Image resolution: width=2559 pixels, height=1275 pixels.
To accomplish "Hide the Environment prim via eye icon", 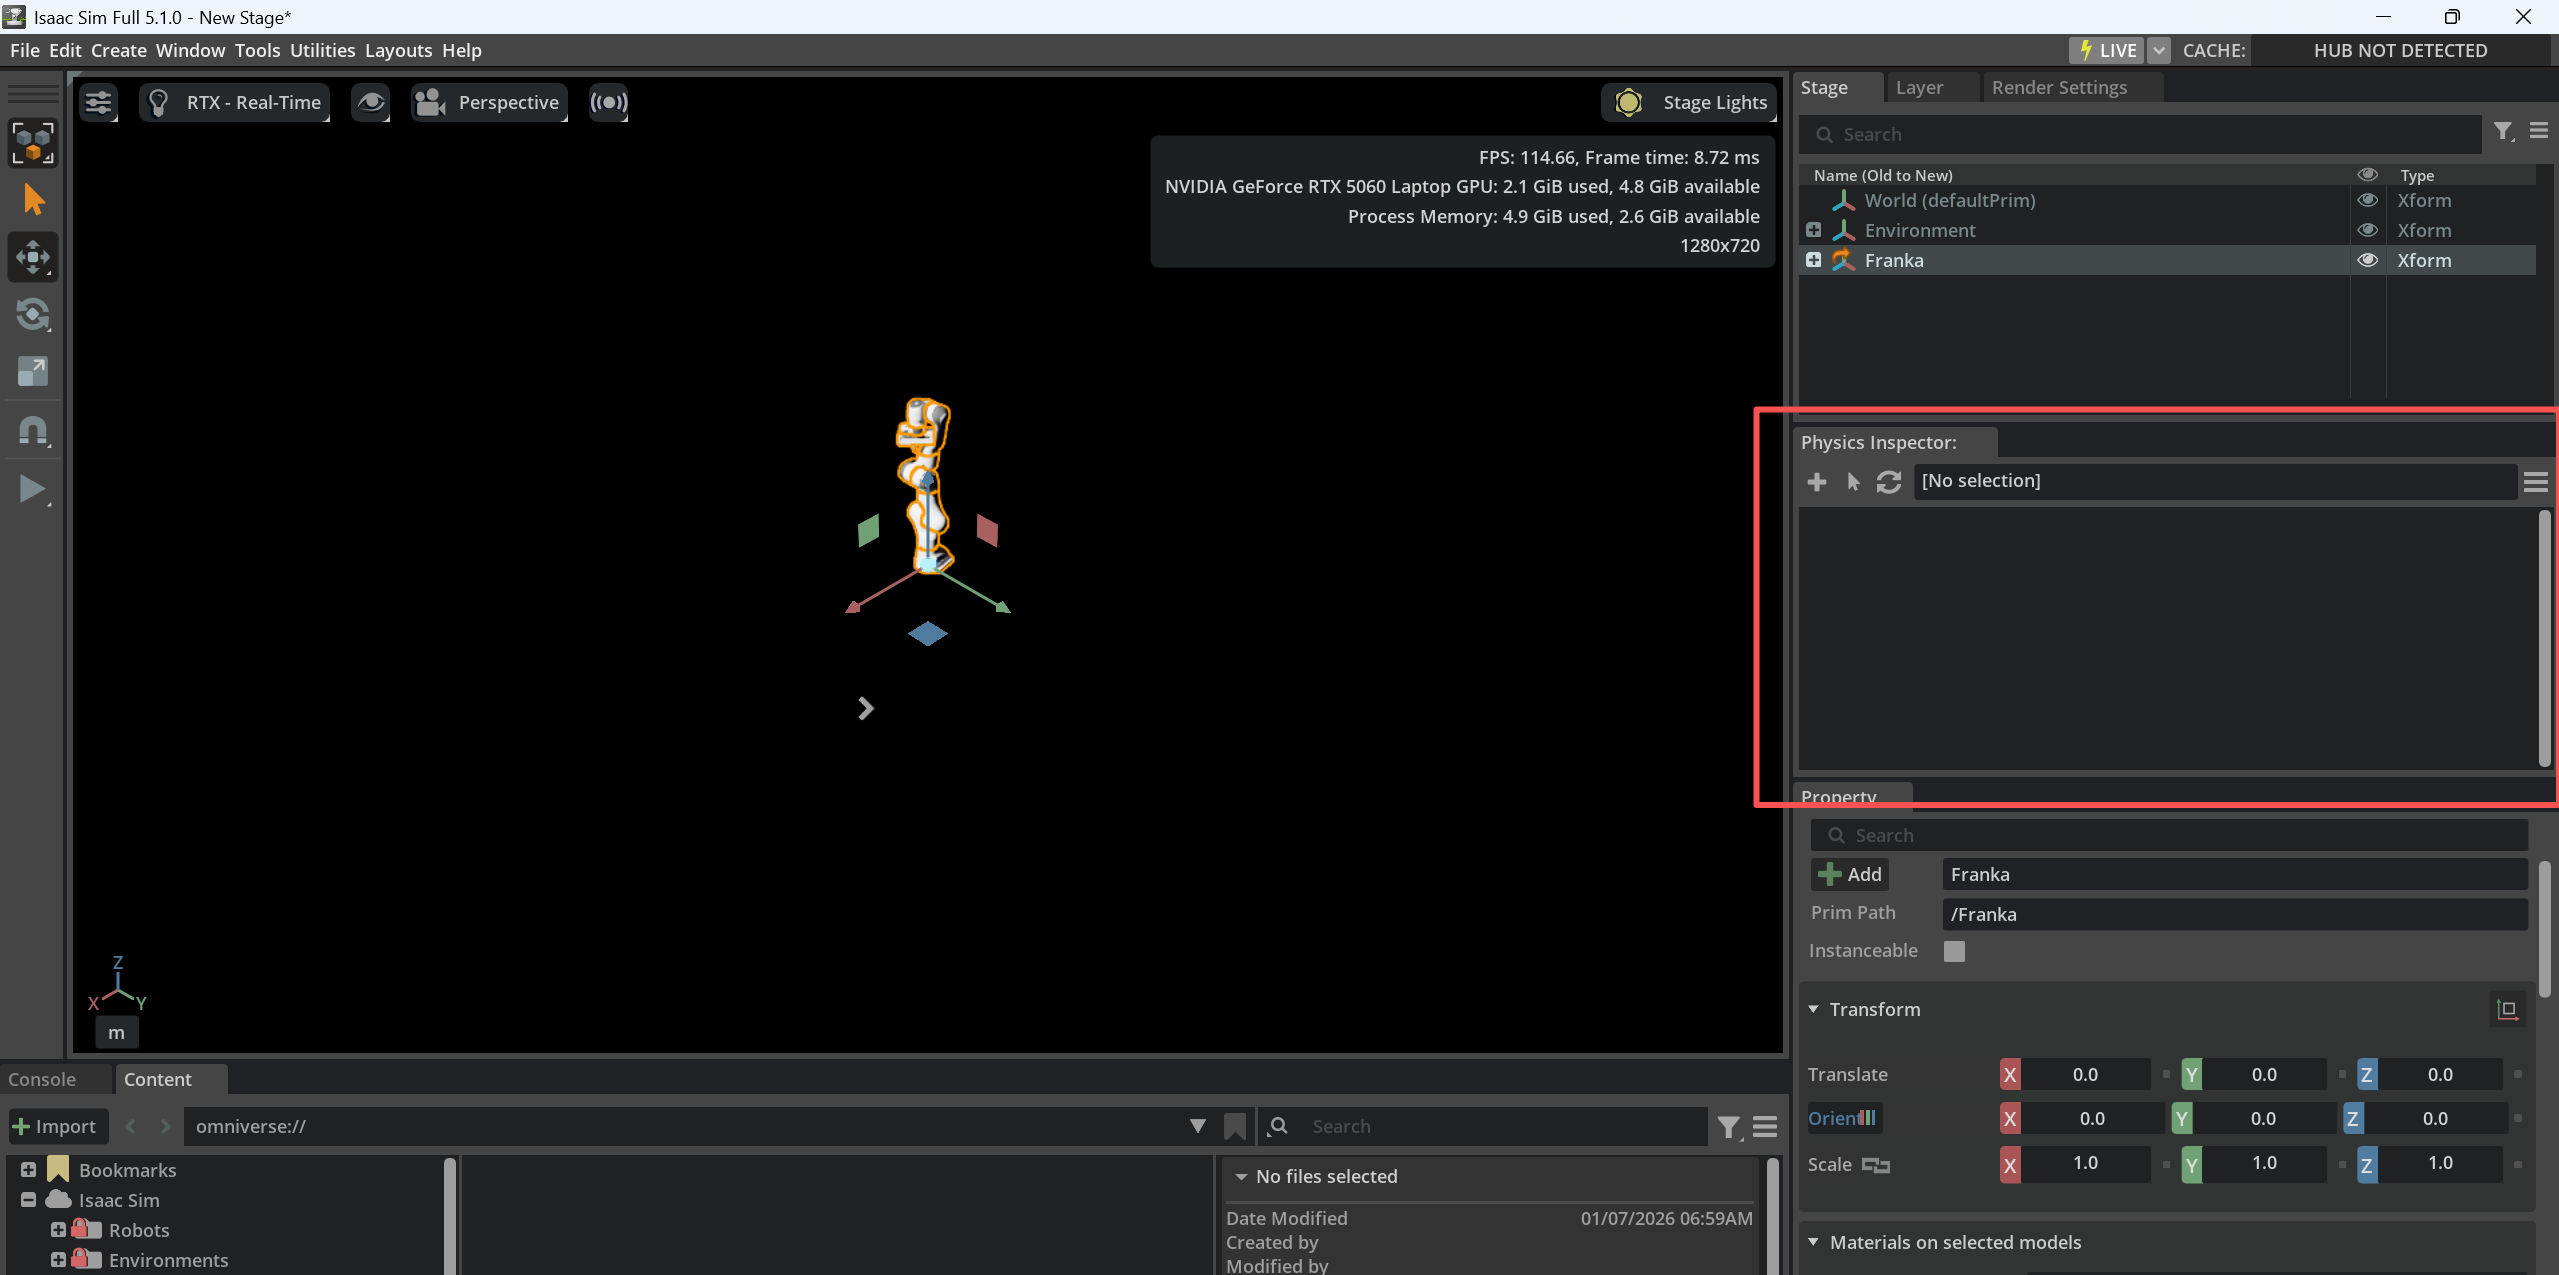I will (2367, 230).
